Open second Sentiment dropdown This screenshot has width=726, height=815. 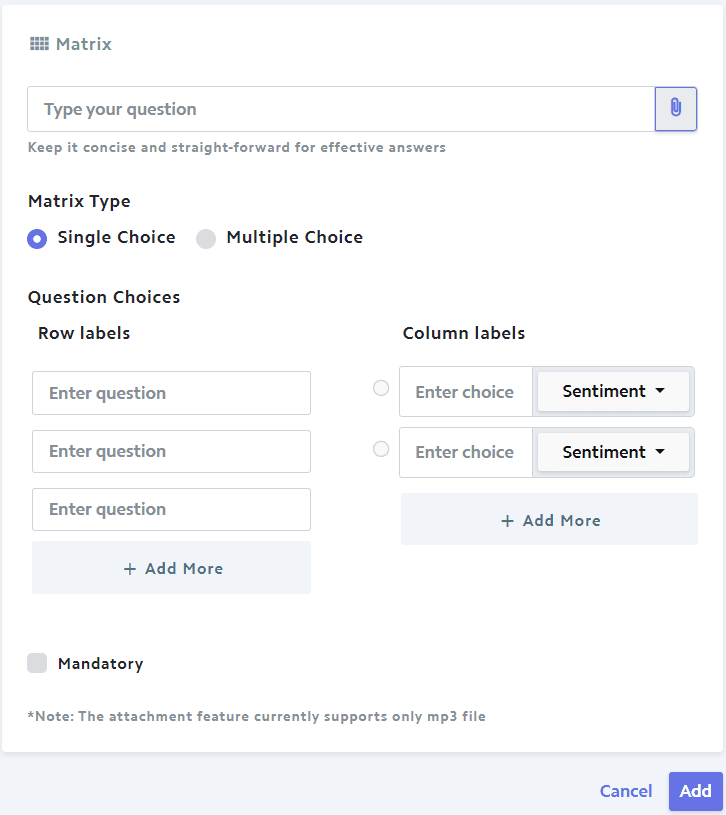[613, 452]
